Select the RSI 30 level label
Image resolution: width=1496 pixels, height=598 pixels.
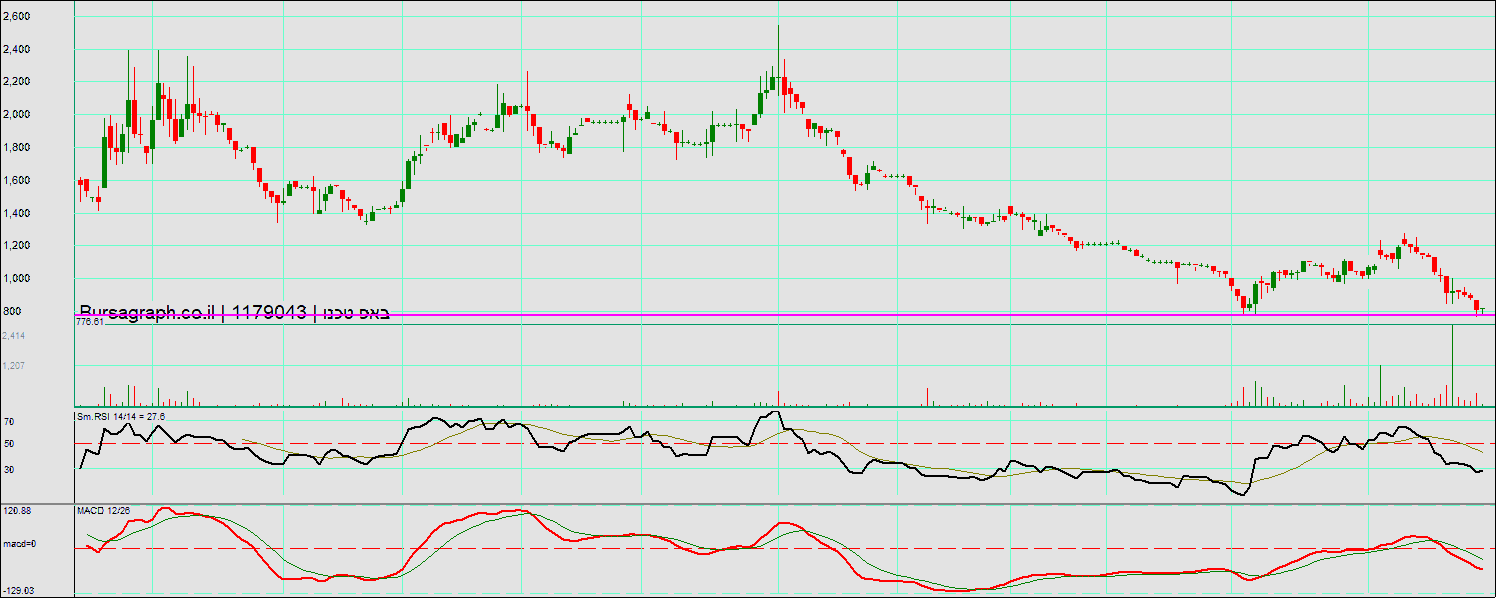coord(8,469)
